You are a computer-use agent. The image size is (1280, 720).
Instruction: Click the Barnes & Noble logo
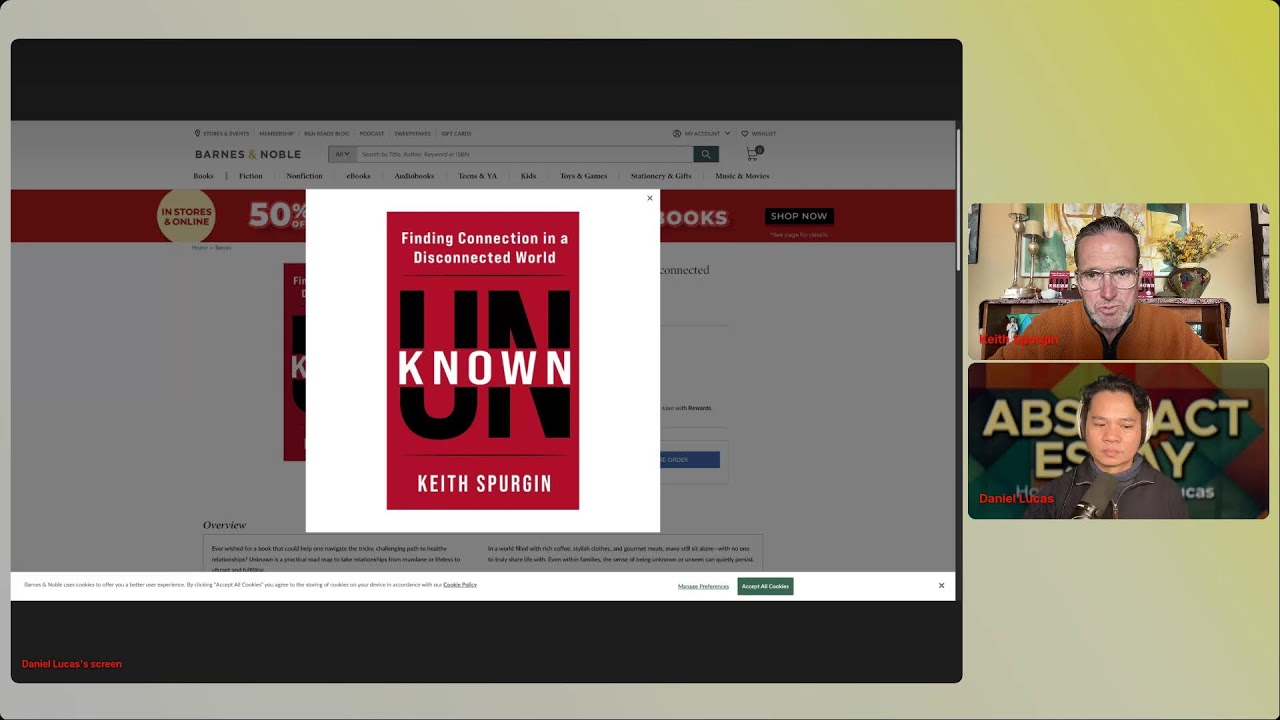[x=248, y=154]
